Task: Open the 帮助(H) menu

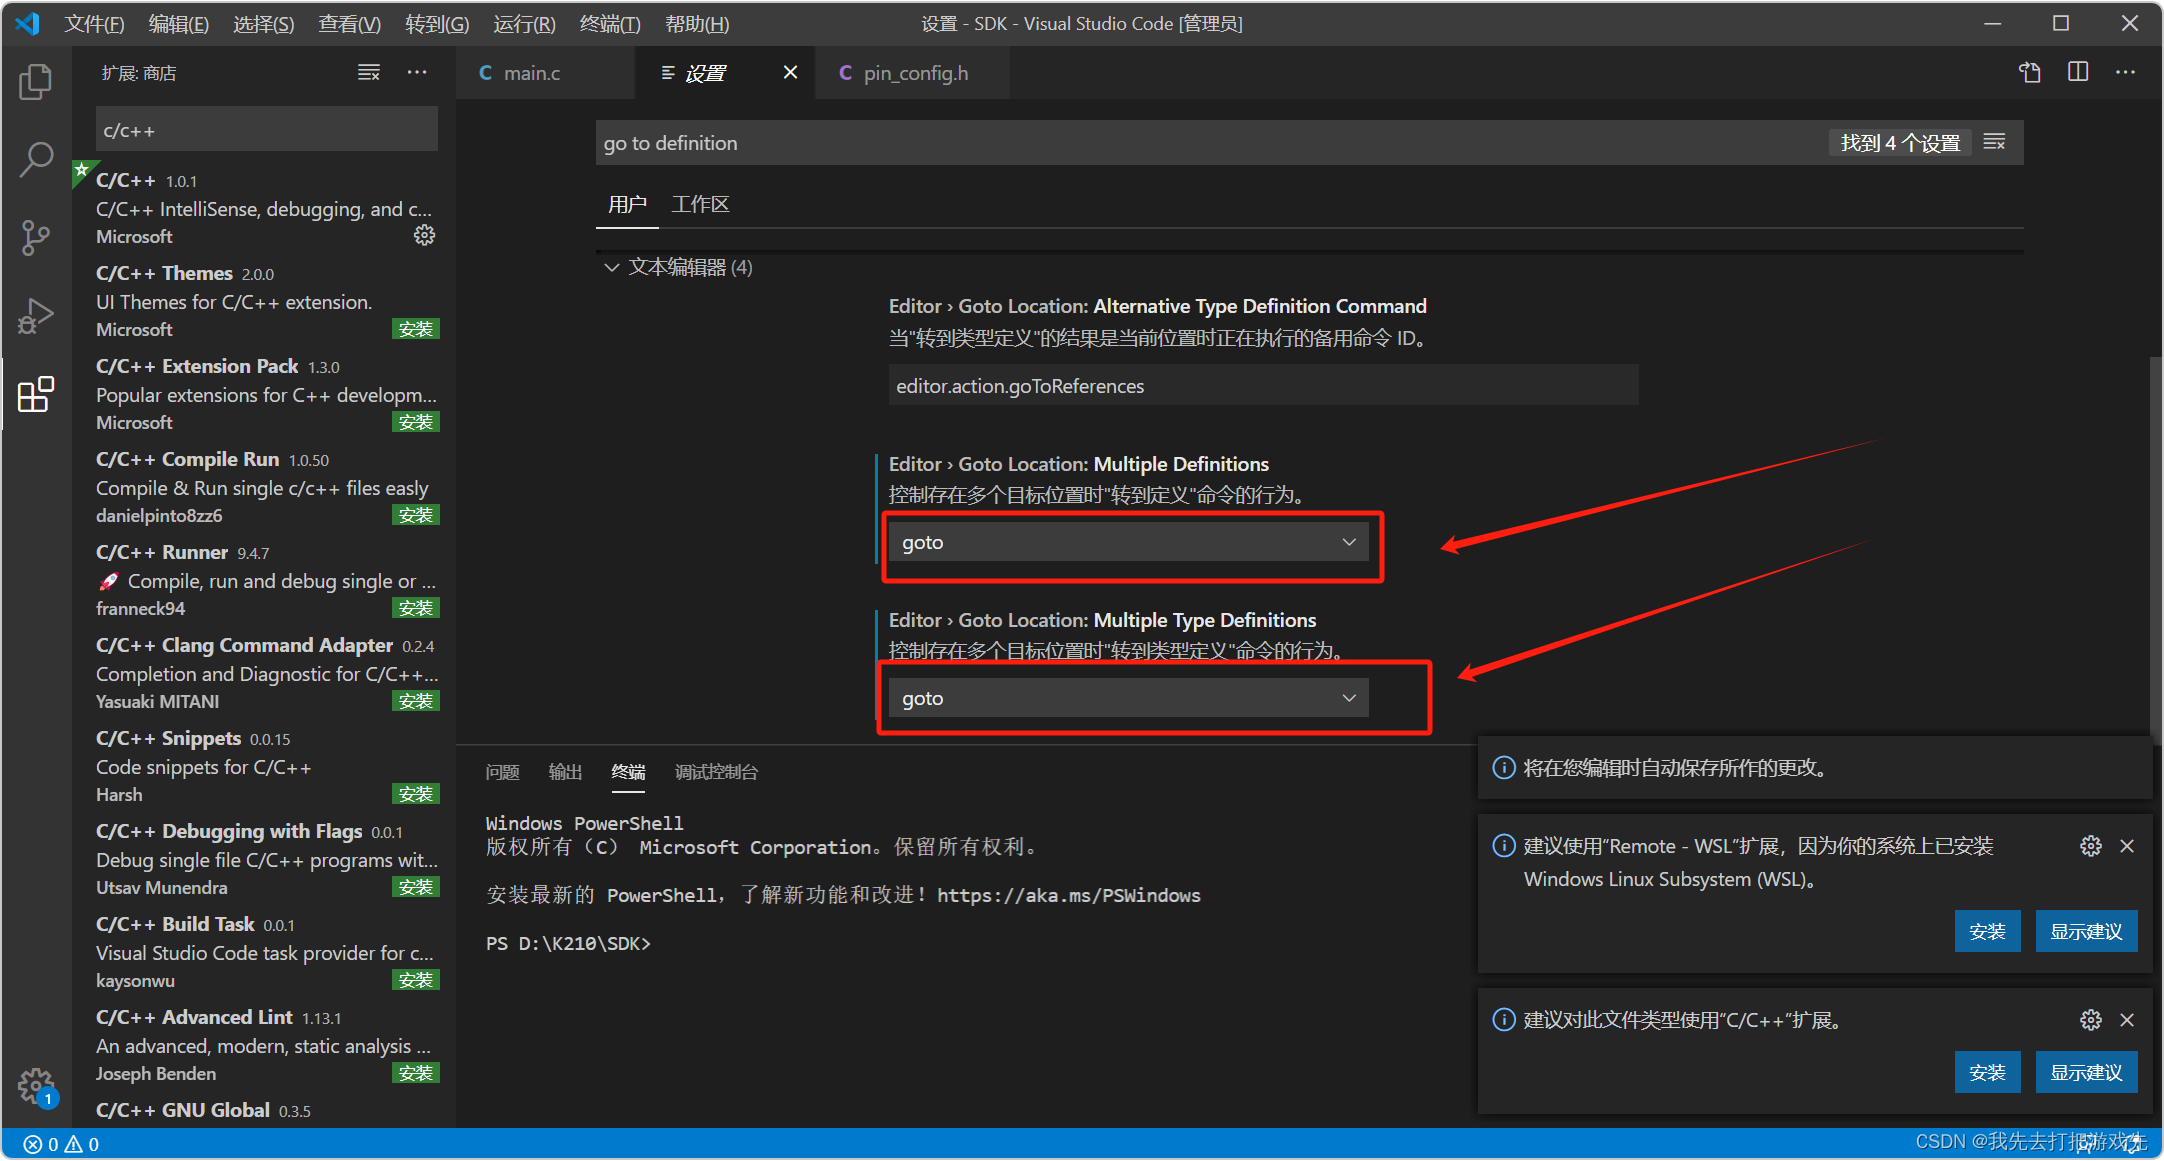Action: click(x=697, y=23)
